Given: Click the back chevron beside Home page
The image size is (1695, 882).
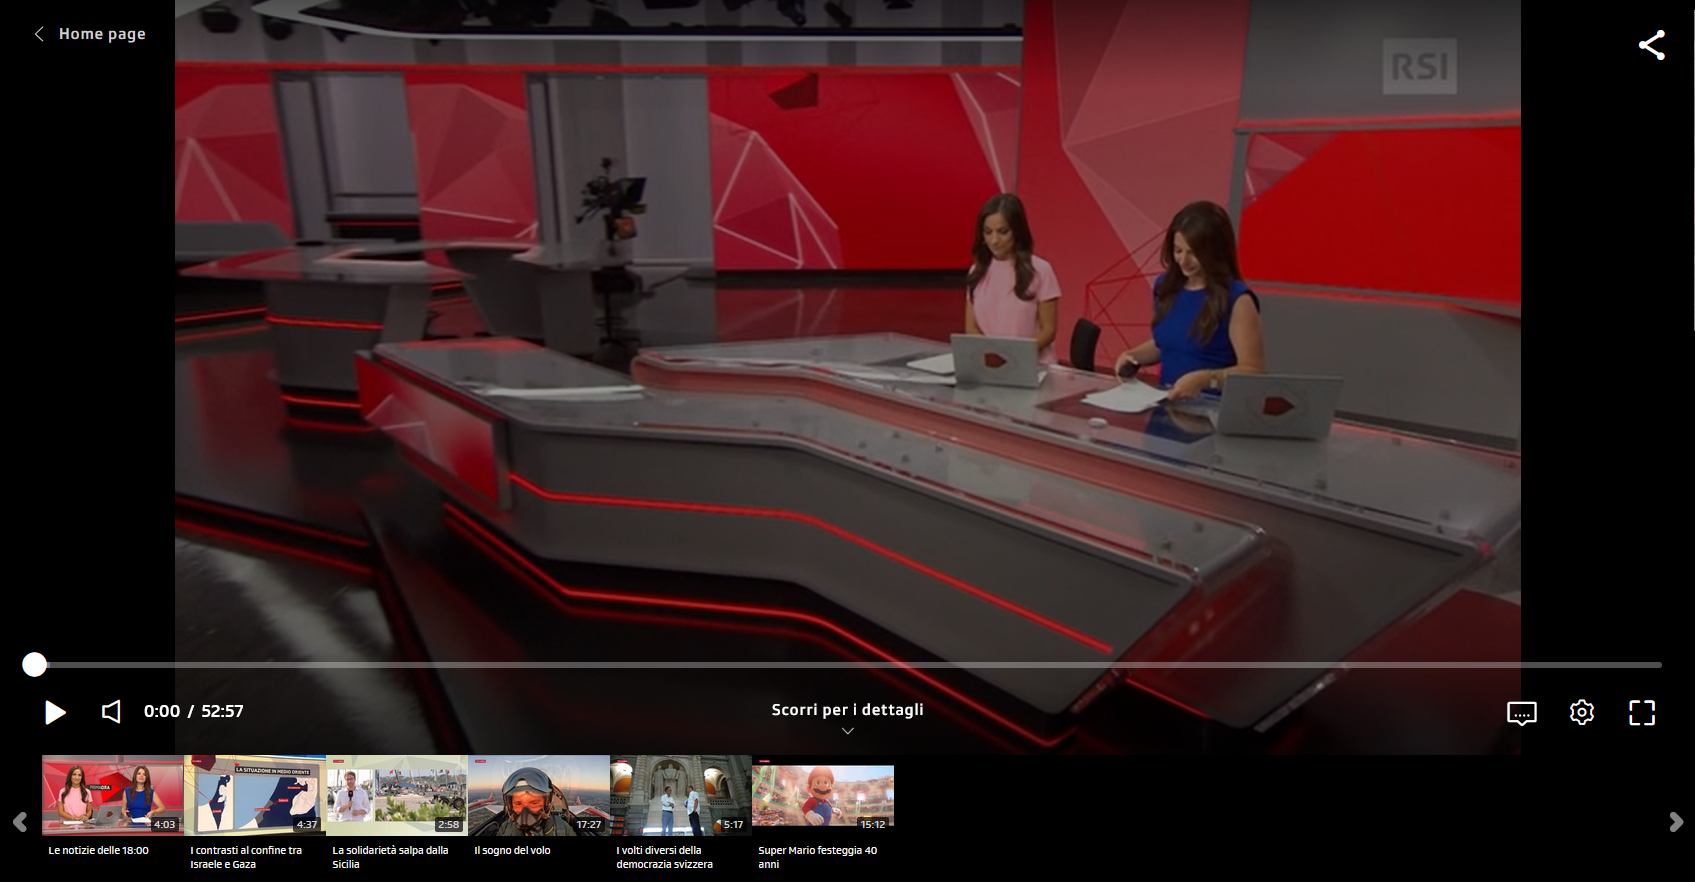Looking at the screenshot, I should (x=39, y=34).
